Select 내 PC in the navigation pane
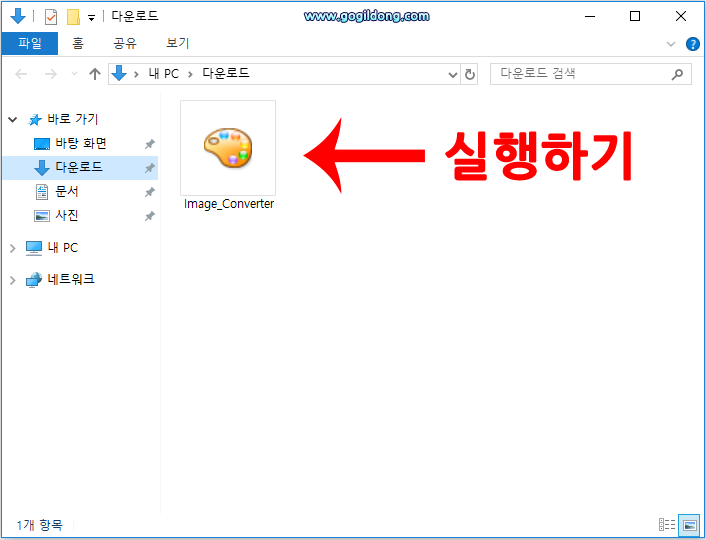The image size is (706, 540). click(x=63, y=248)
